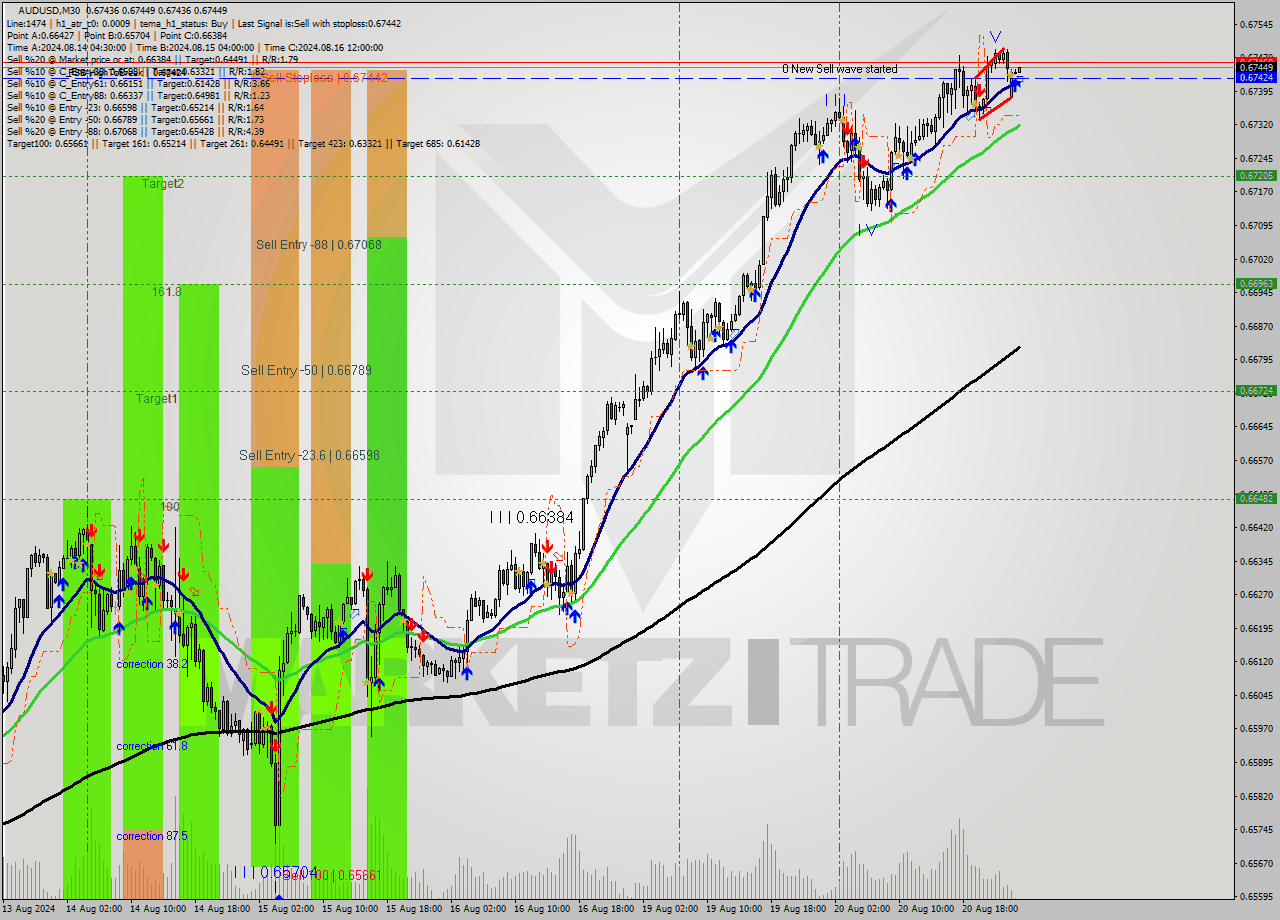Image resolution: width=1280 pixels, height=920 pixels.
Task: Click the current price tag 0.67449
Action: tap(1256, 67)
